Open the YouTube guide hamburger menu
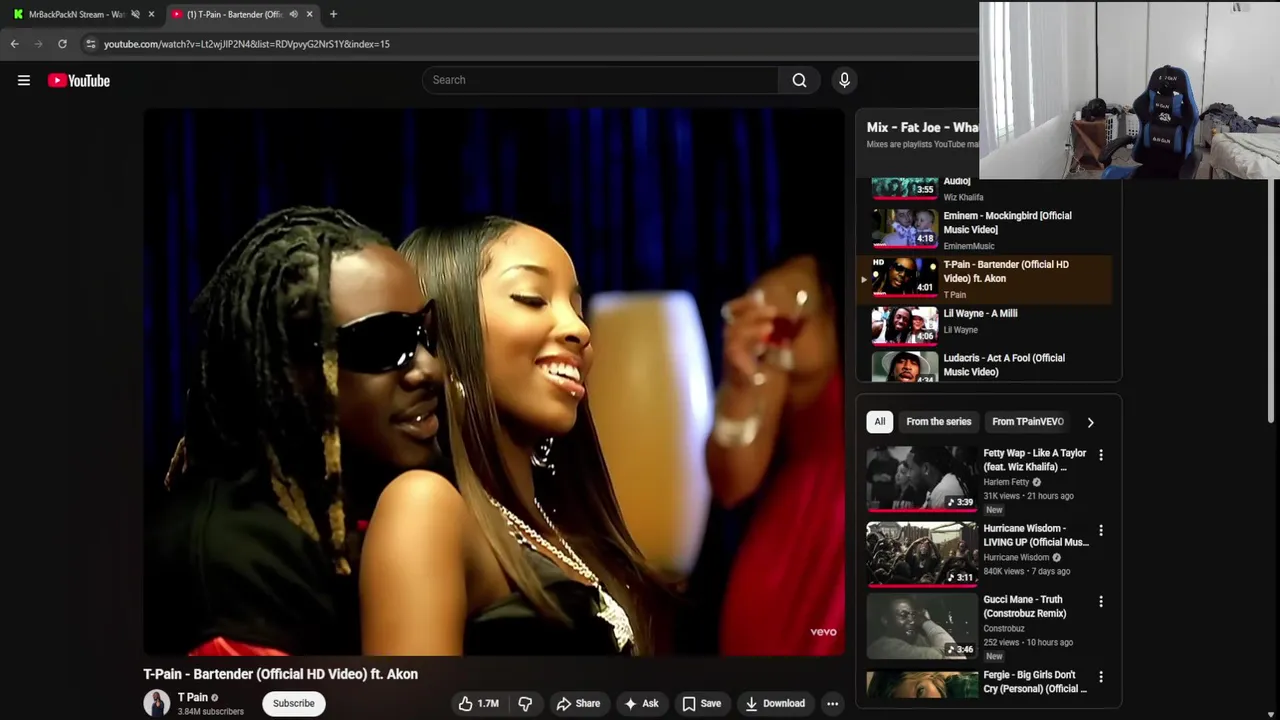 [x=24, y=81]
